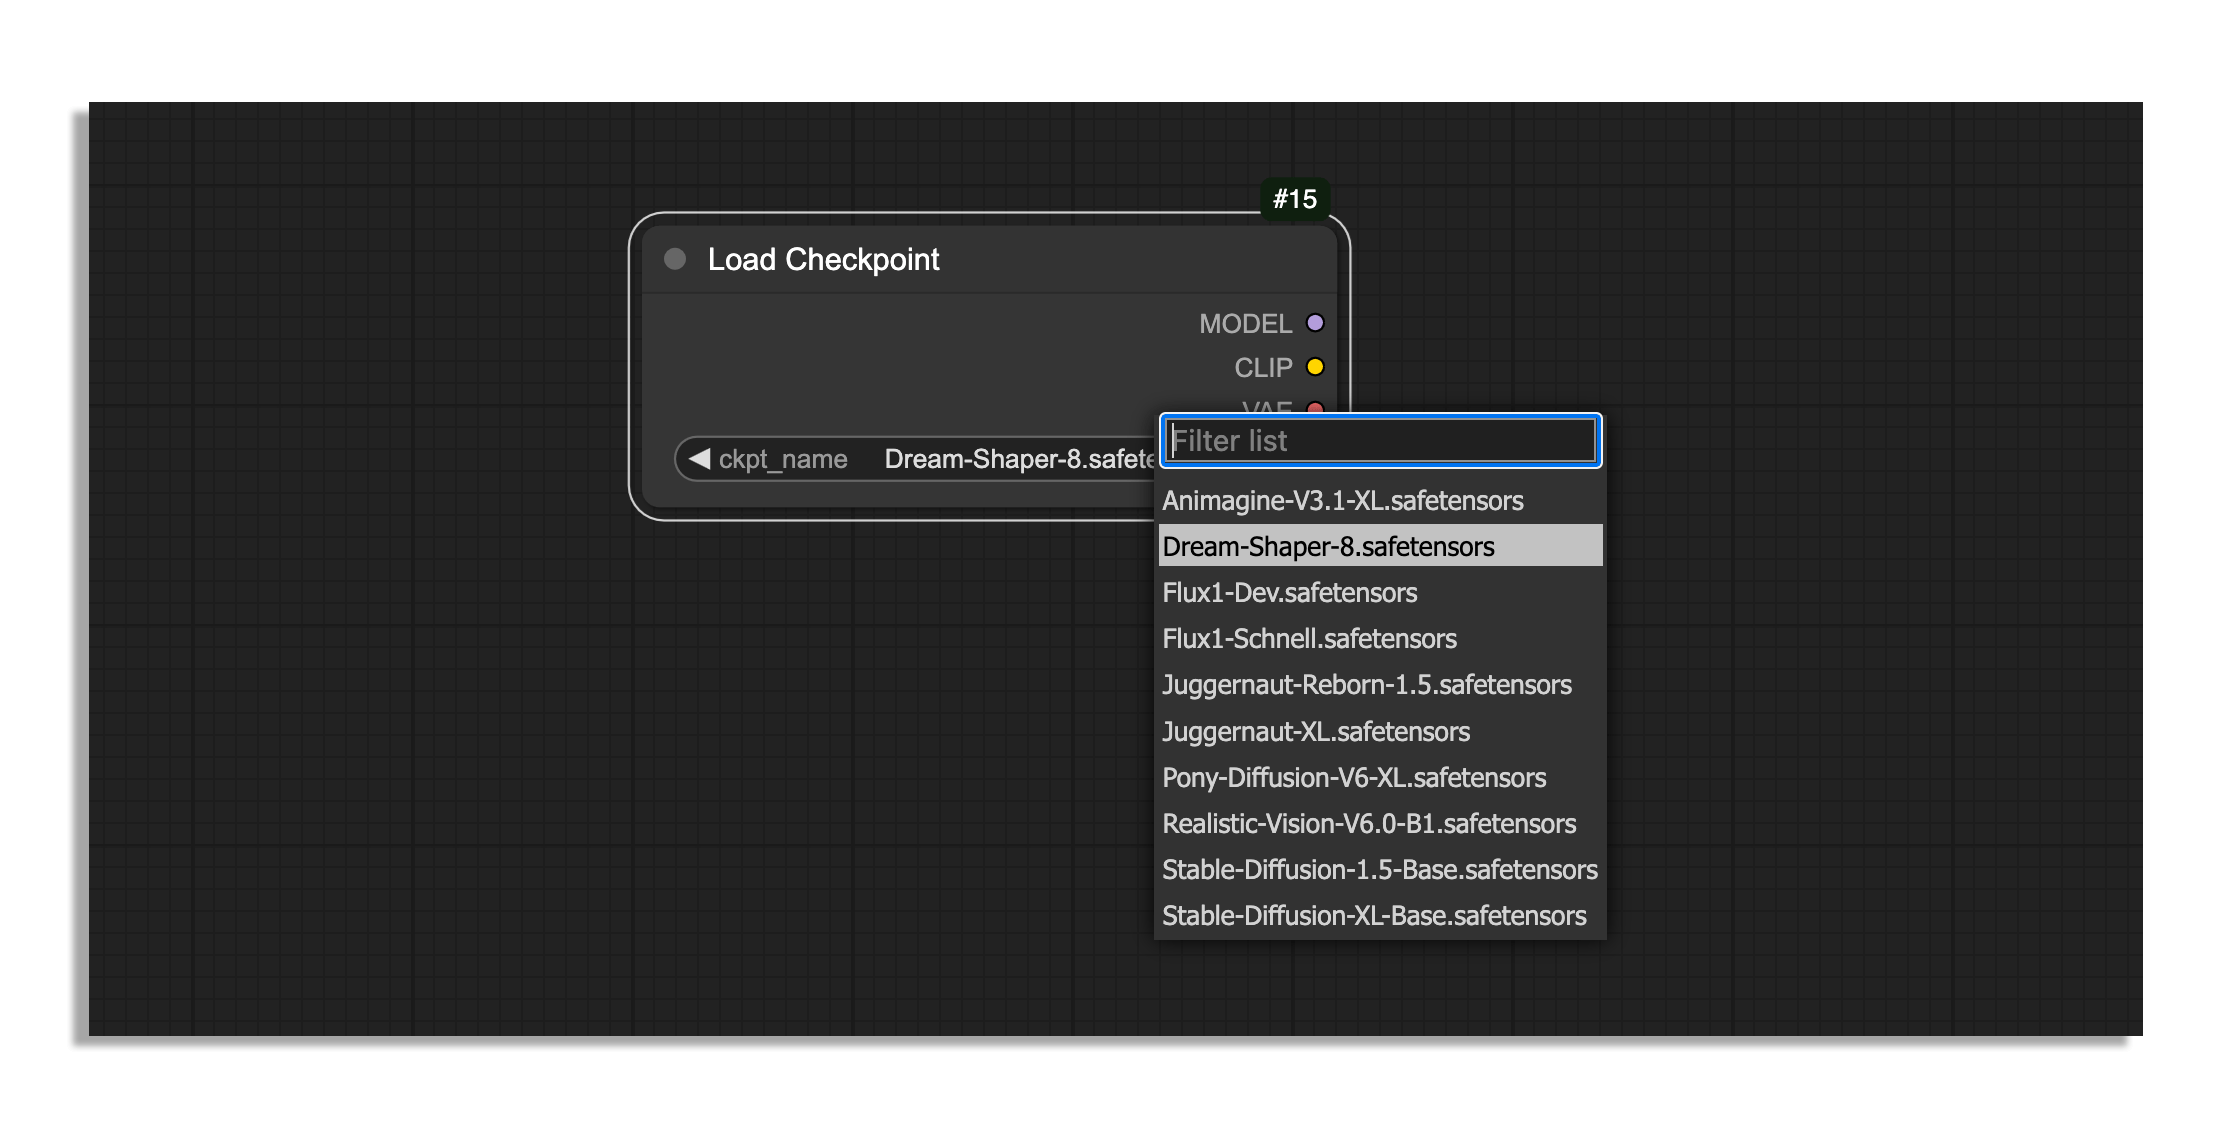Screen dimensions: 2238x1127
Task: Choose Juggernaut-XL.safetensors from the dropdown
Action: (1315, 732)
